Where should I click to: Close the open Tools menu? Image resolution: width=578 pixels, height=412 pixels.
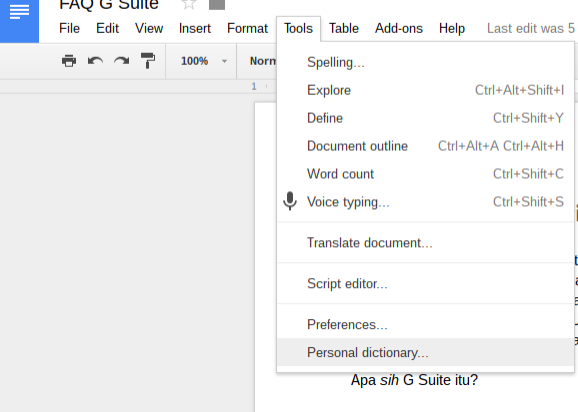[298, 28]
